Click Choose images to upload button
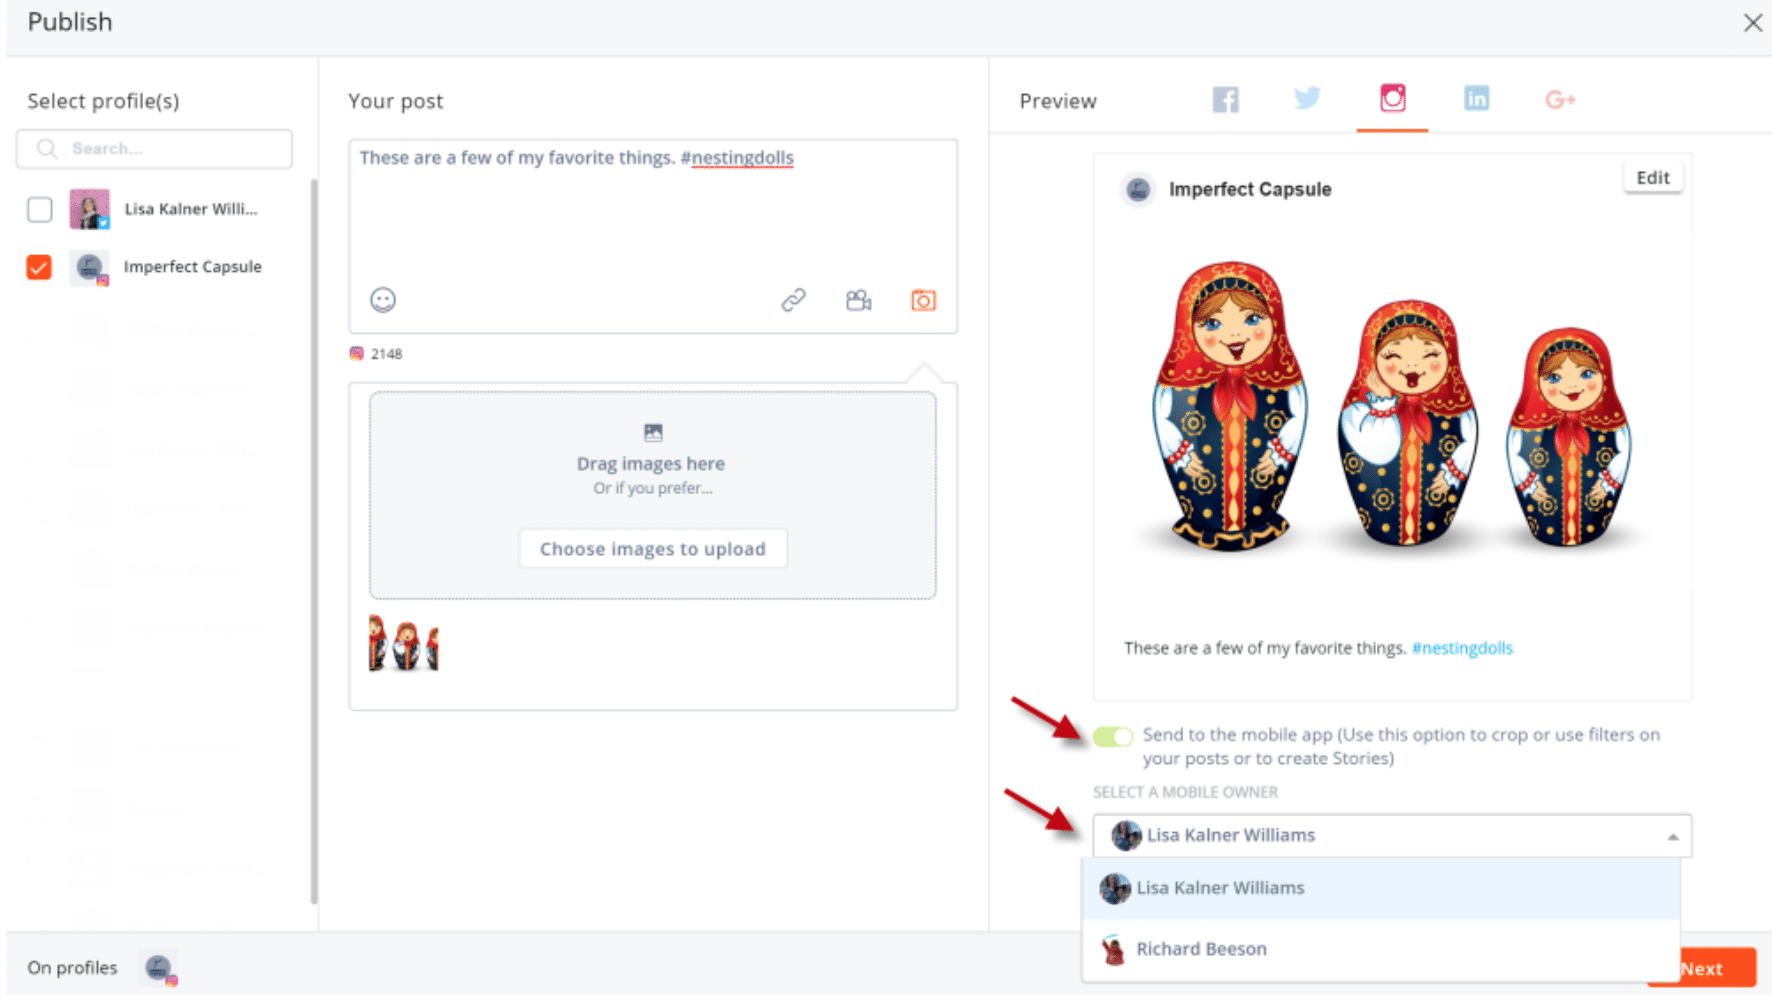Viewport: 1772px width, 998px height. 652,549
